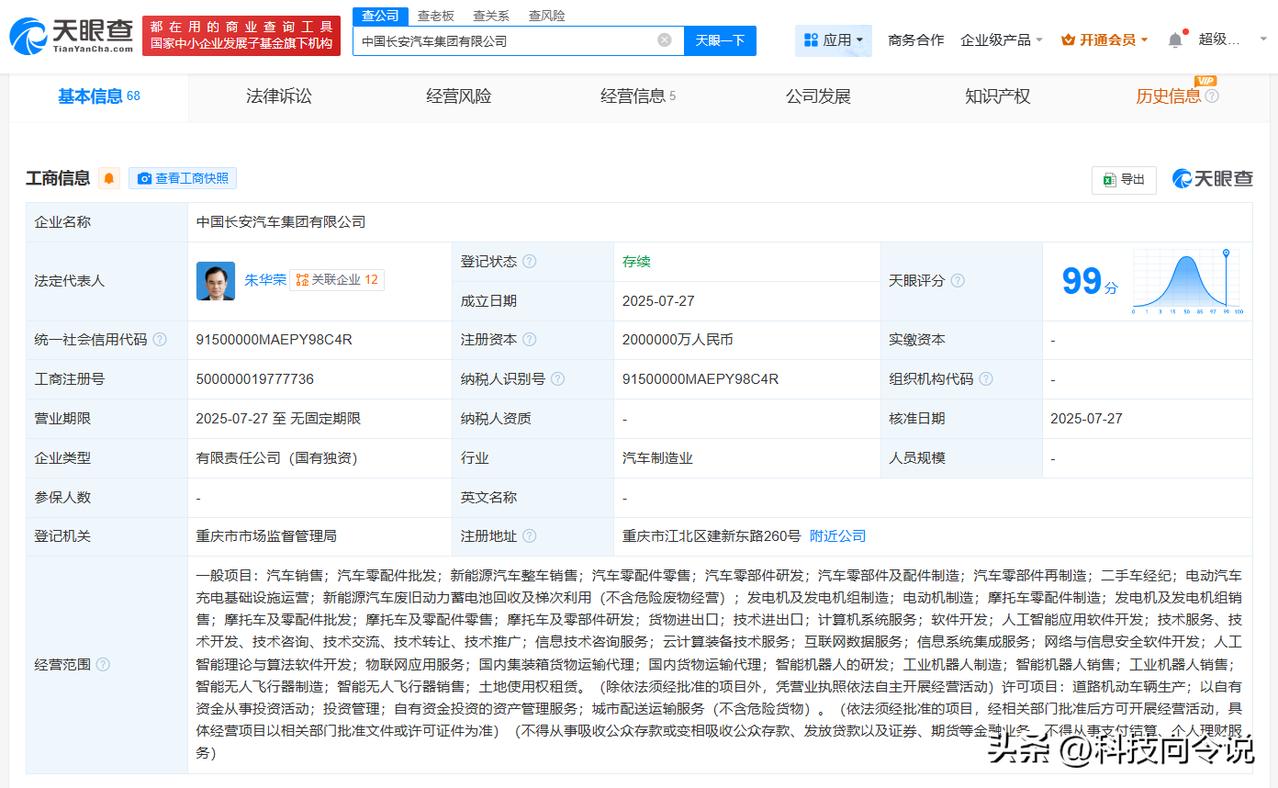Expand the 开通会员 dropdown
Viewport: 1278px width, 788px height.
point(1105,40)
